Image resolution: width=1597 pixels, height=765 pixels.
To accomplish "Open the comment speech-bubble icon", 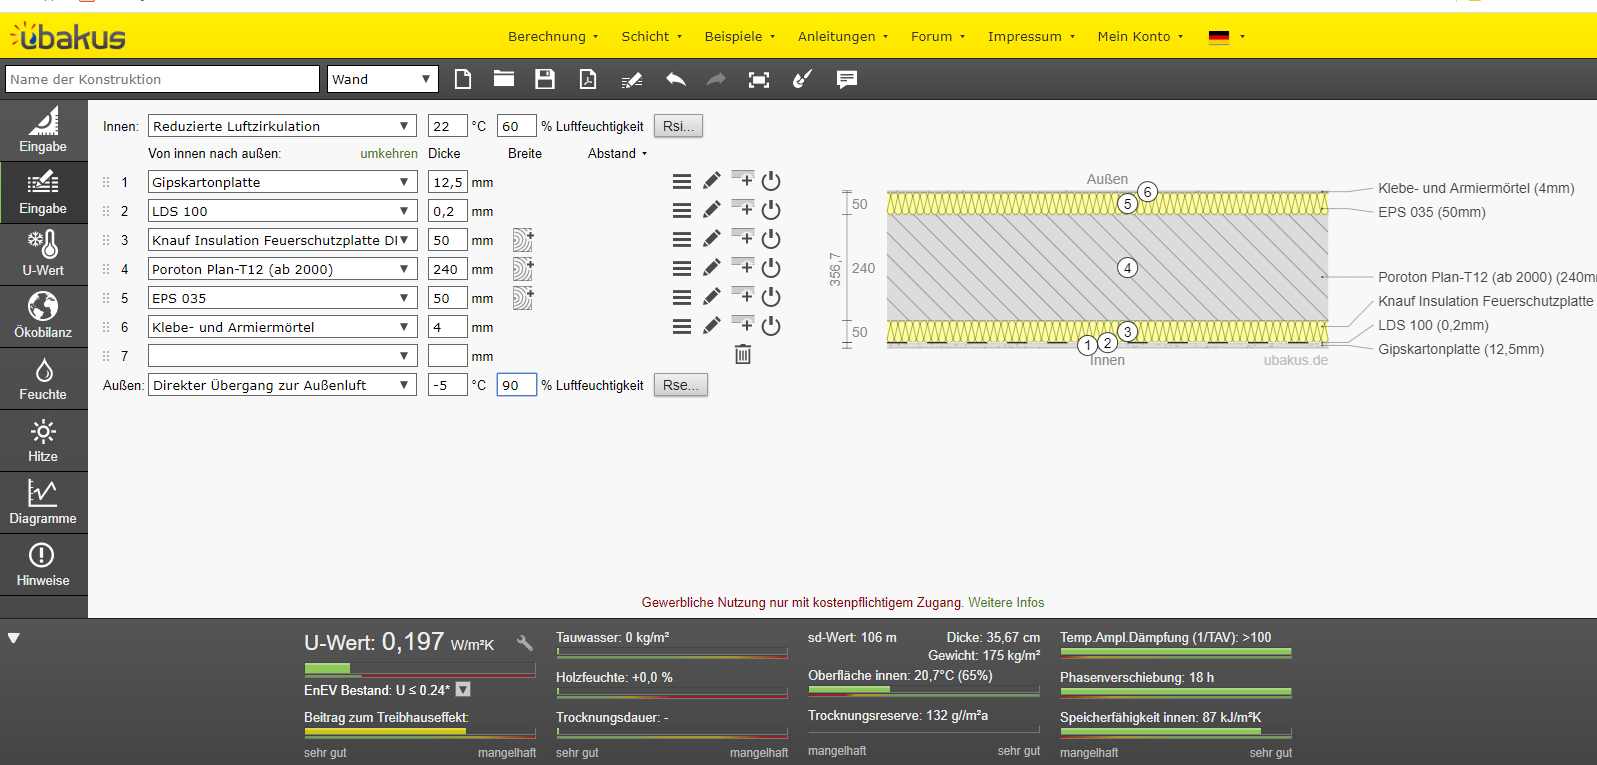I will [847, 79].
